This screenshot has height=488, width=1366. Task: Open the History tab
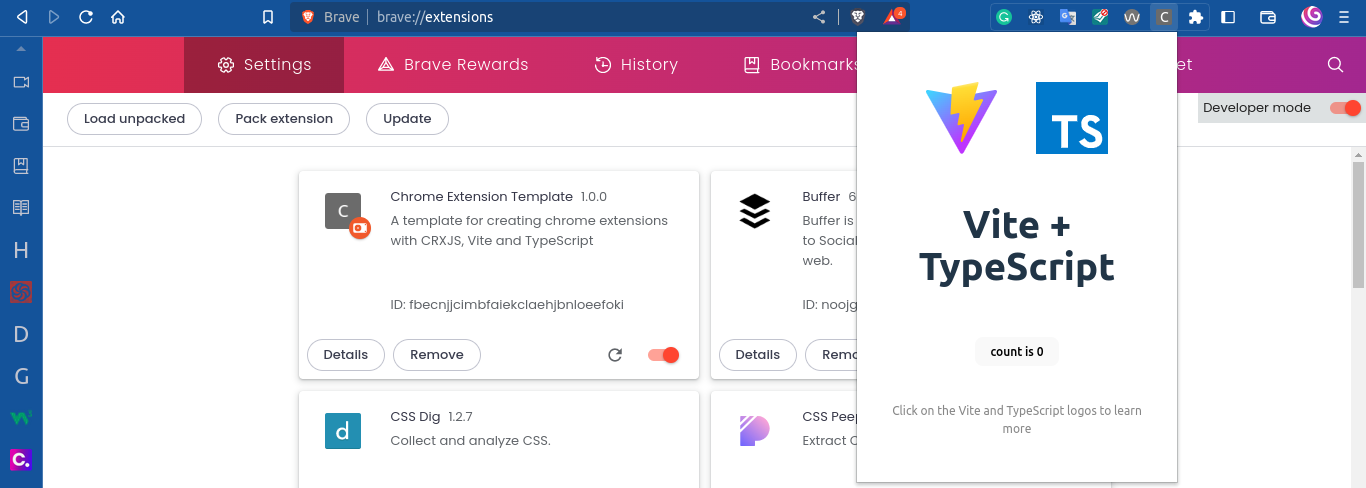[636, 64]
